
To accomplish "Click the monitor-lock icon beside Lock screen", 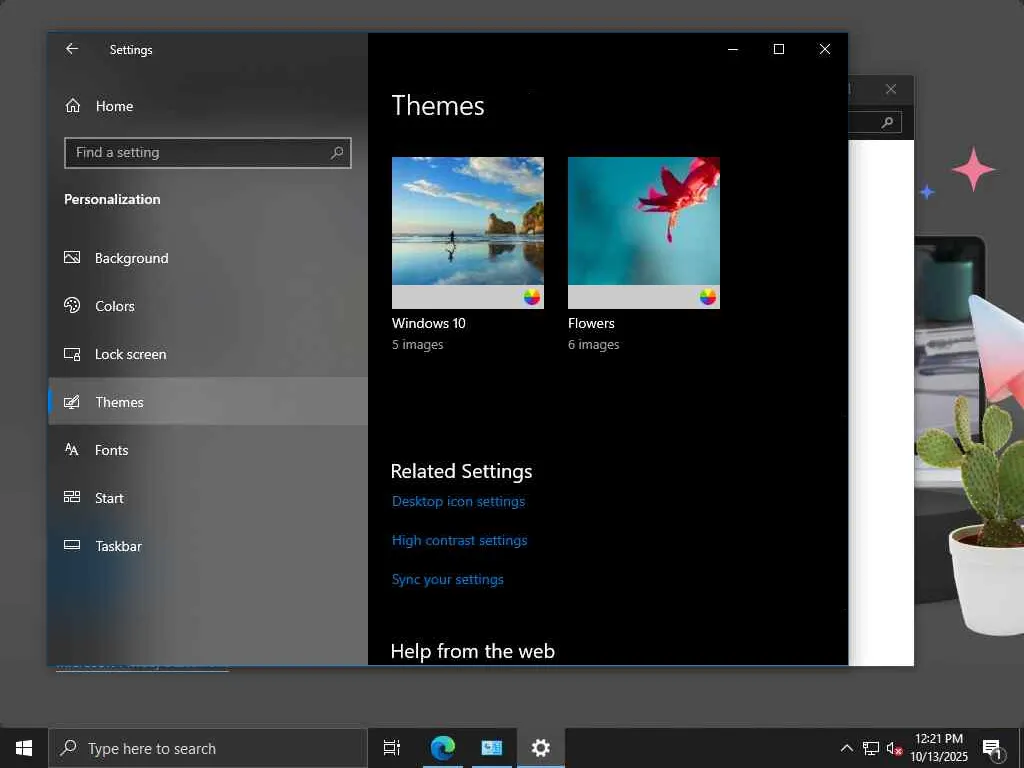I will coord(72,354).
